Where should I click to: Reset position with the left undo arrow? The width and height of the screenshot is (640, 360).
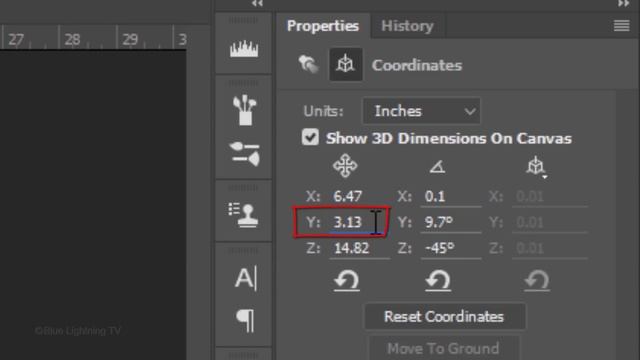[347, 281]
